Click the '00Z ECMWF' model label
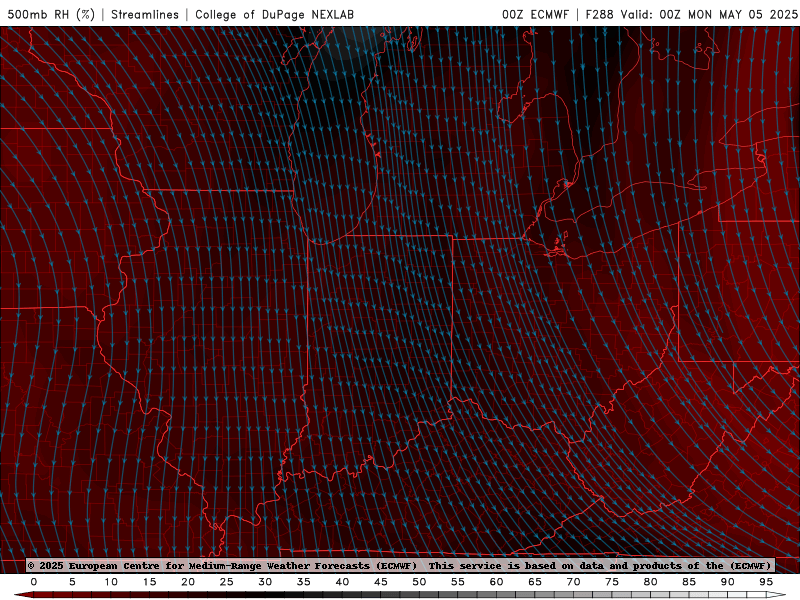The image size is (800, 600). [535, 14]
